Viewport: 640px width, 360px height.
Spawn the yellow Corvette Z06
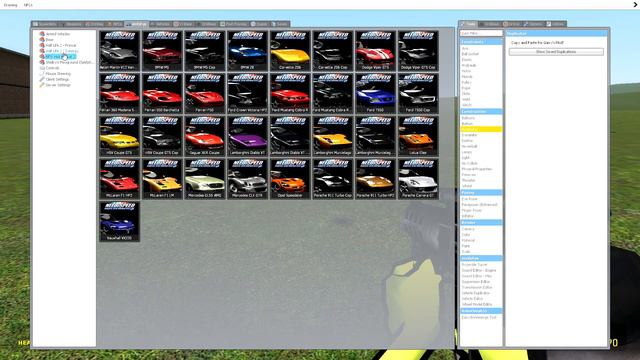290,50
